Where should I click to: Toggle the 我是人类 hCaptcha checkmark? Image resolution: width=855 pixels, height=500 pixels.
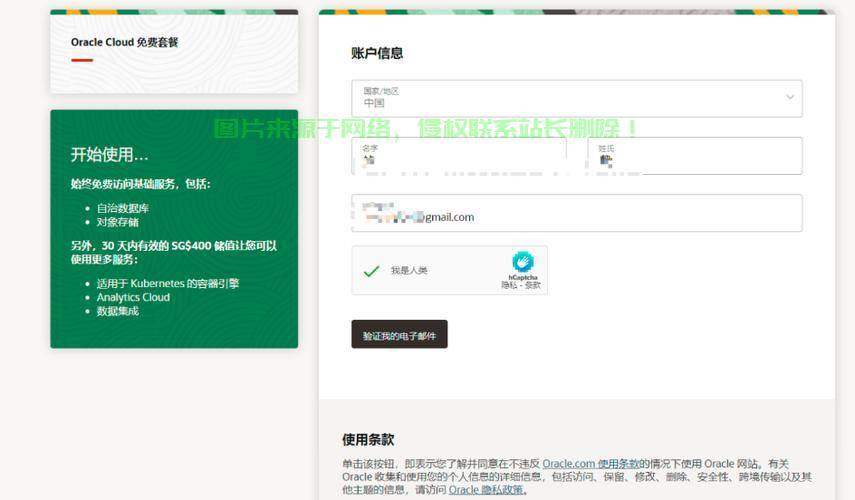371,270
